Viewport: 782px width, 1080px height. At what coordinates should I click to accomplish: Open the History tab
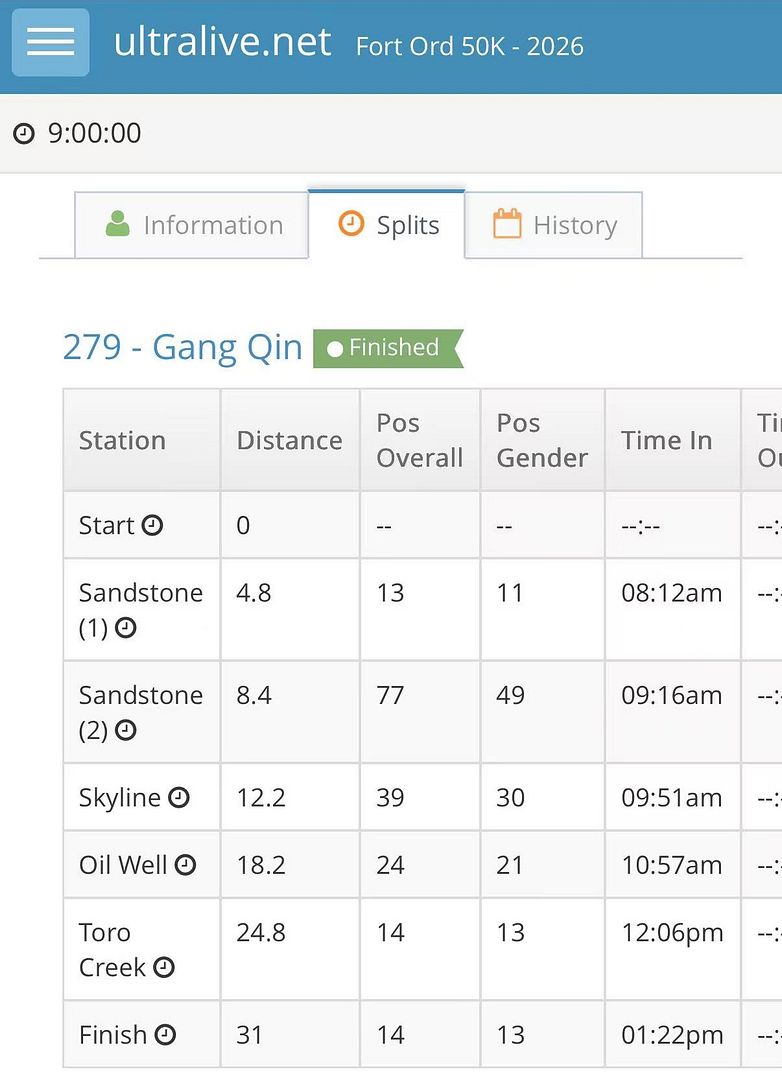pos(554,225)
